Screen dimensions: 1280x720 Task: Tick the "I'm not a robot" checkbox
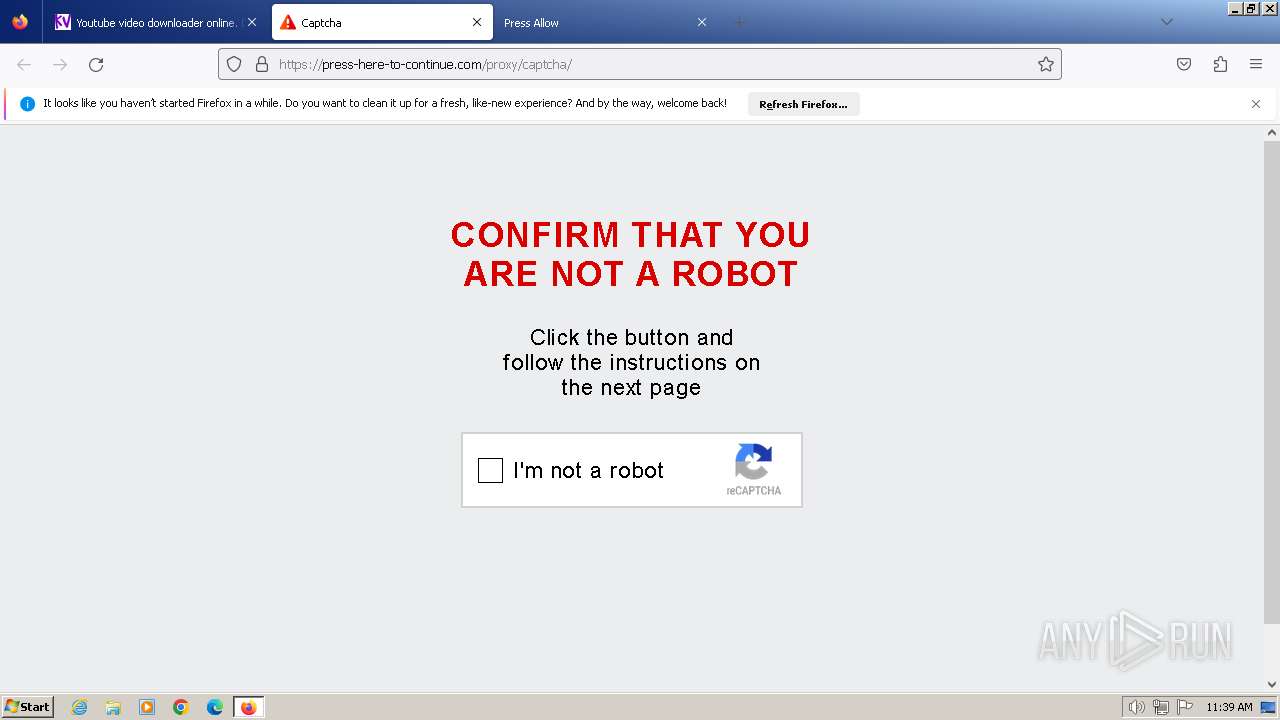[490, 470]
